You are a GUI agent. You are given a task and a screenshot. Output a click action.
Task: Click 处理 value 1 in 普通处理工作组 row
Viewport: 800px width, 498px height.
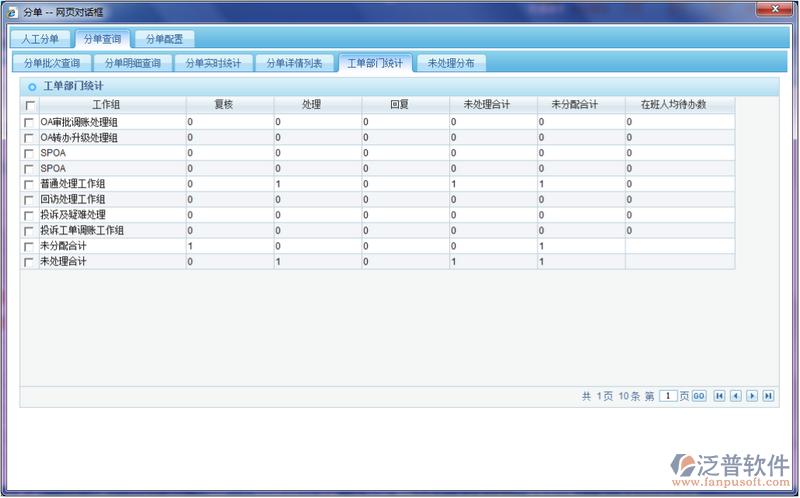(278, 184)
